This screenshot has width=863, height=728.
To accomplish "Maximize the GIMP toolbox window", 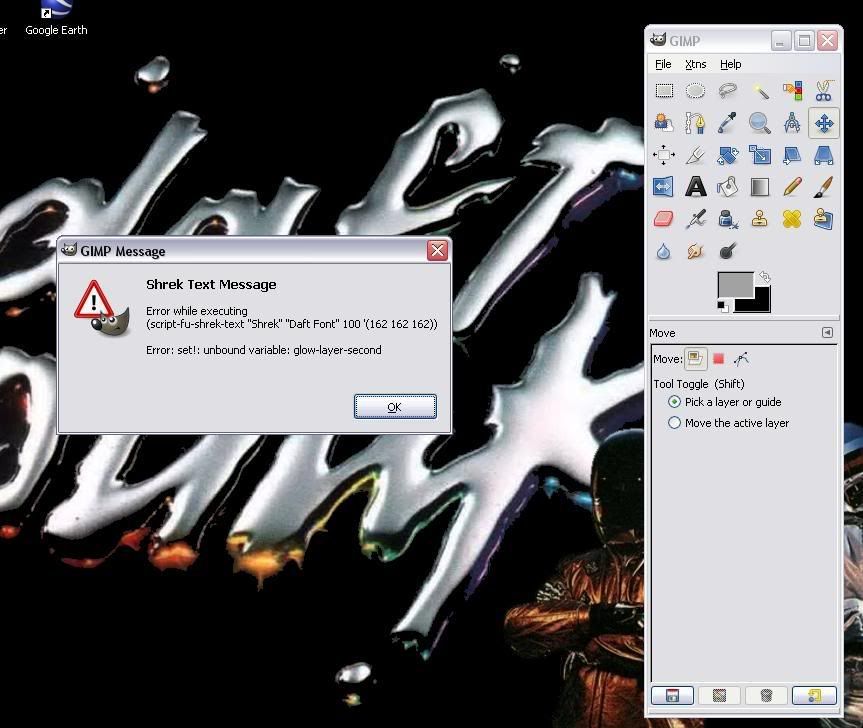I will [x=804, y=41].
